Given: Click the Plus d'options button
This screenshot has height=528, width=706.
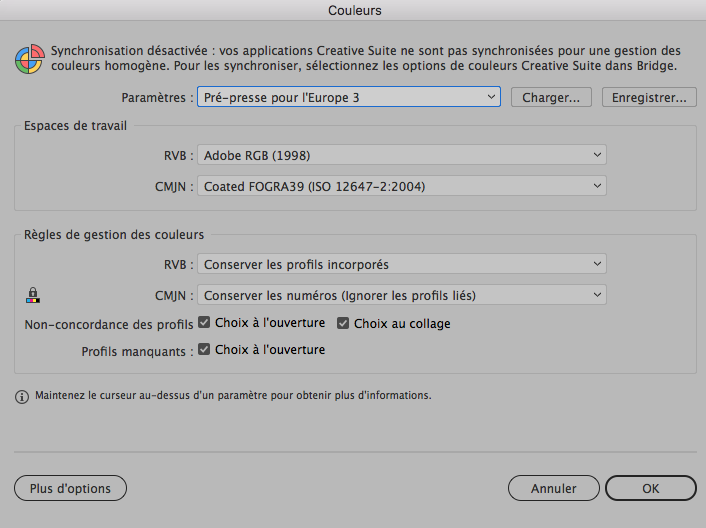Looking at the screenshot, I should coord(70,488).
